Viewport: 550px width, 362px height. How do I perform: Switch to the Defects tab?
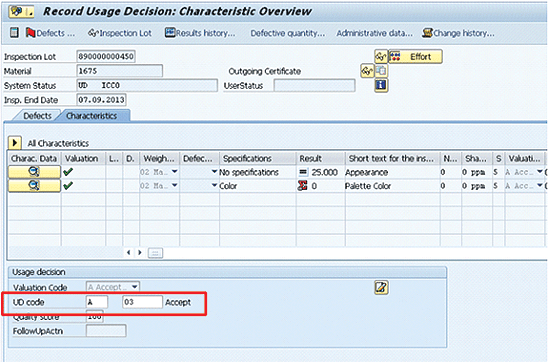(x=37, y=116)
